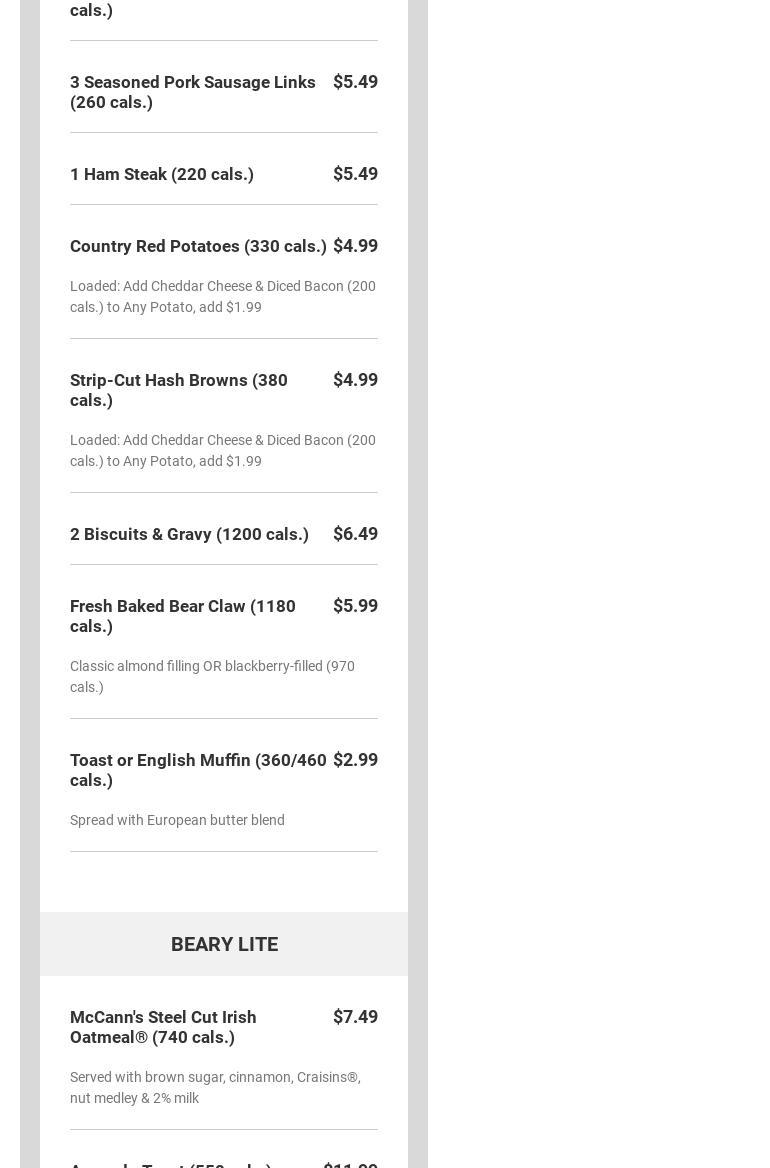This screenshot has height=1168, width=770.
Task: Click the $4.99 price for Strip-Cut Hash Browns
Action: pos(355,380)
